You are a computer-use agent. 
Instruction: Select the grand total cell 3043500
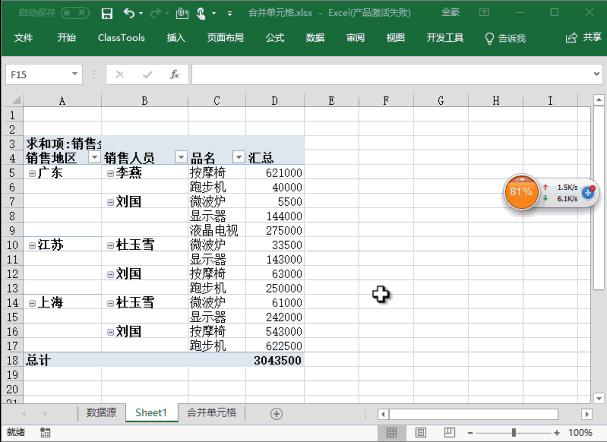pyautogui.click(x=275, y=360)
